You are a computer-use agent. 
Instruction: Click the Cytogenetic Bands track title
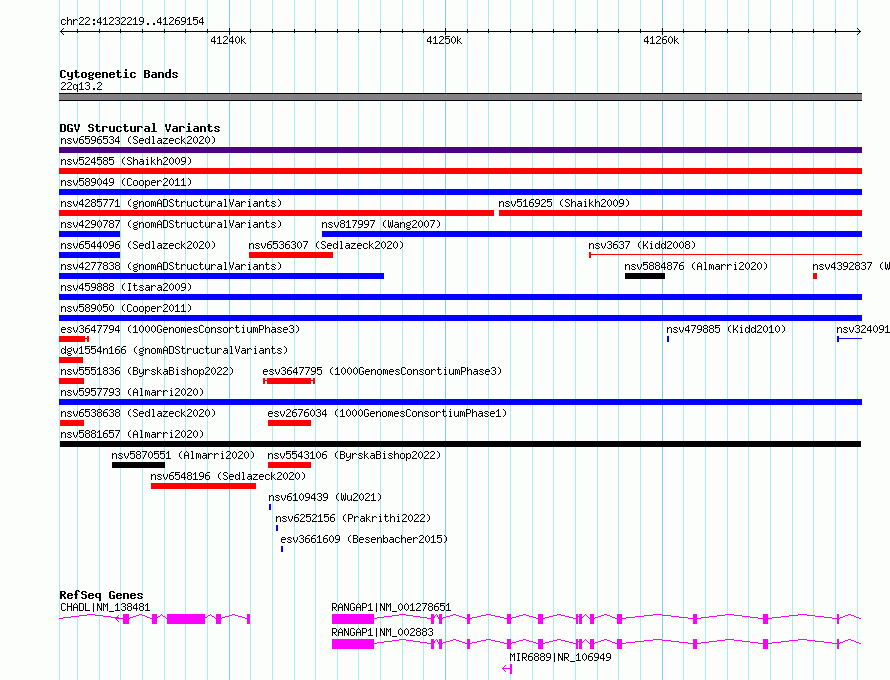[119, 74]
